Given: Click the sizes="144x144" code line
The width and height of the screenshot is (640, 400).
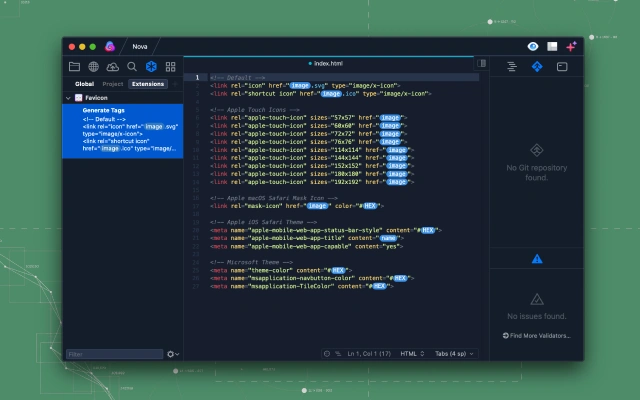Looking at the screenshot, I should pos(312,158).
